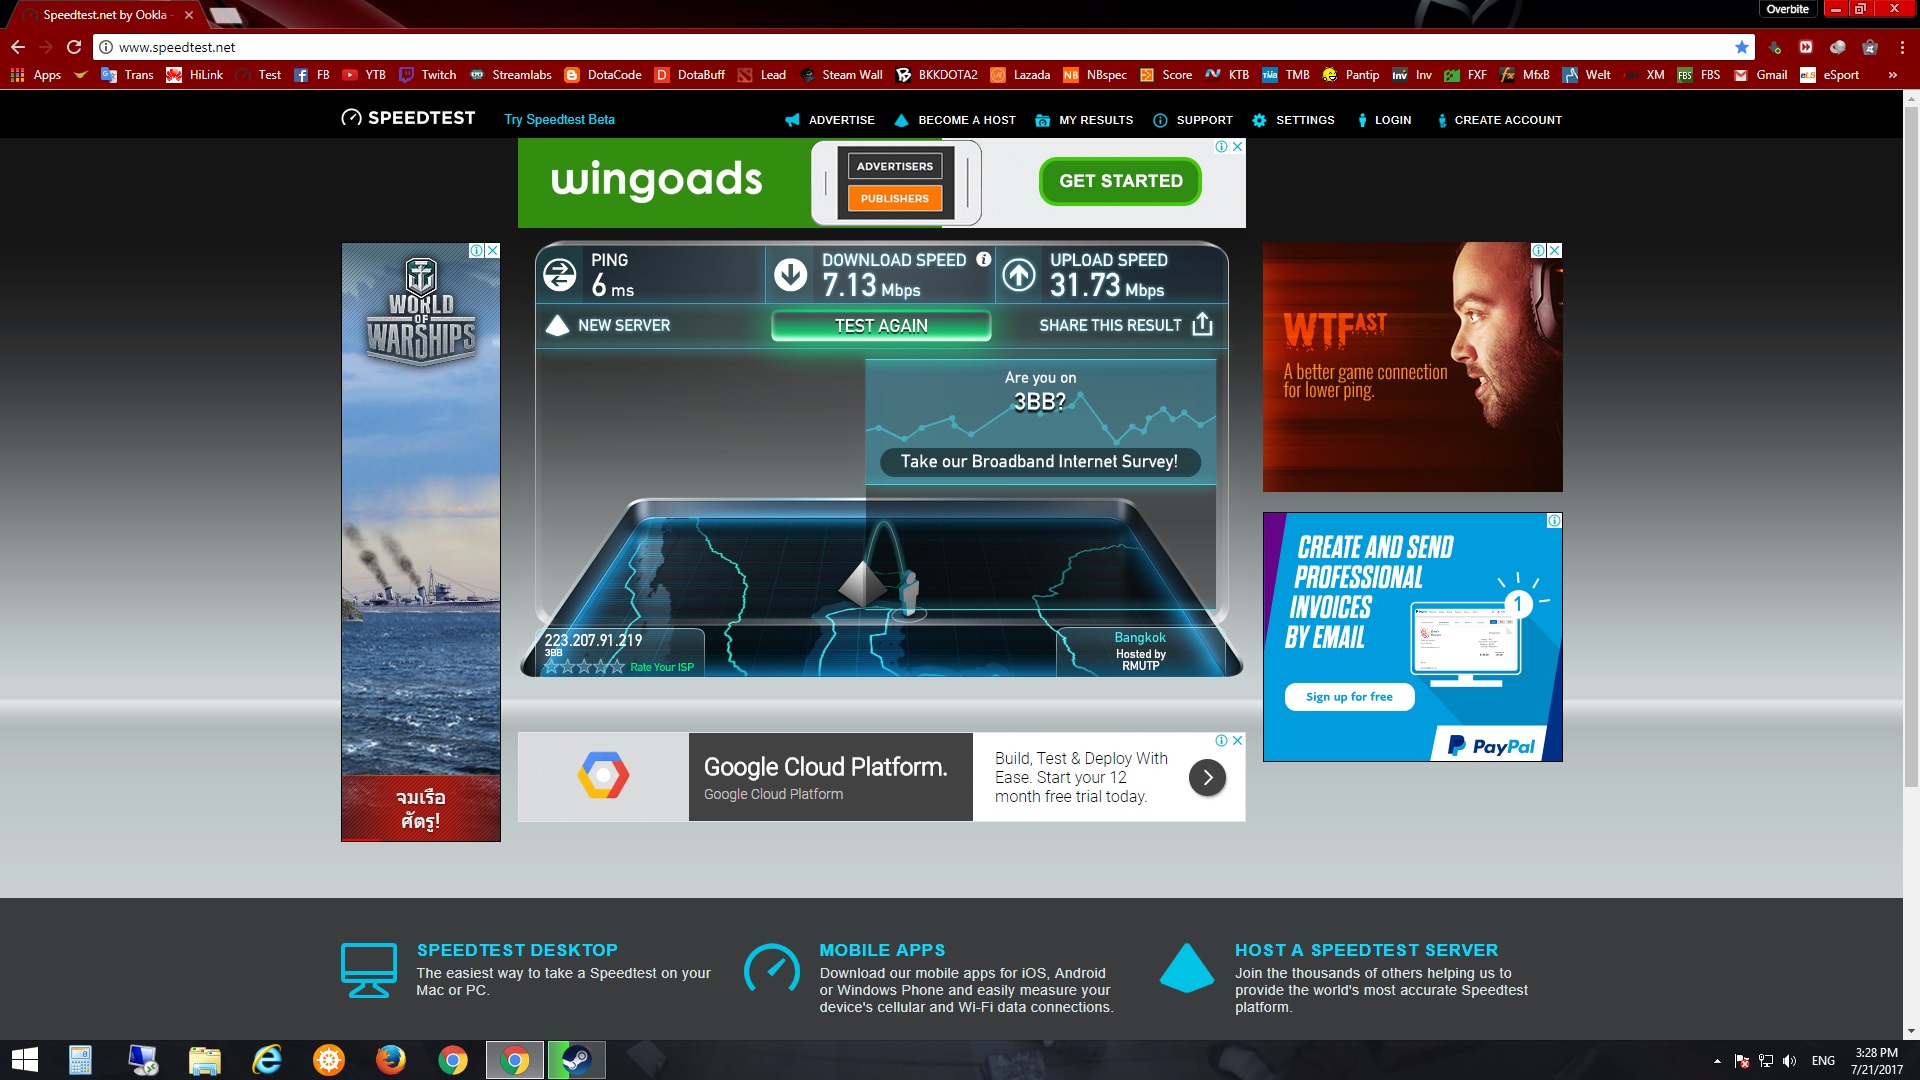Open the Support menu item
Image resolution: width=1920 pixels, height=1080 pixels.
coord(1193,120)
